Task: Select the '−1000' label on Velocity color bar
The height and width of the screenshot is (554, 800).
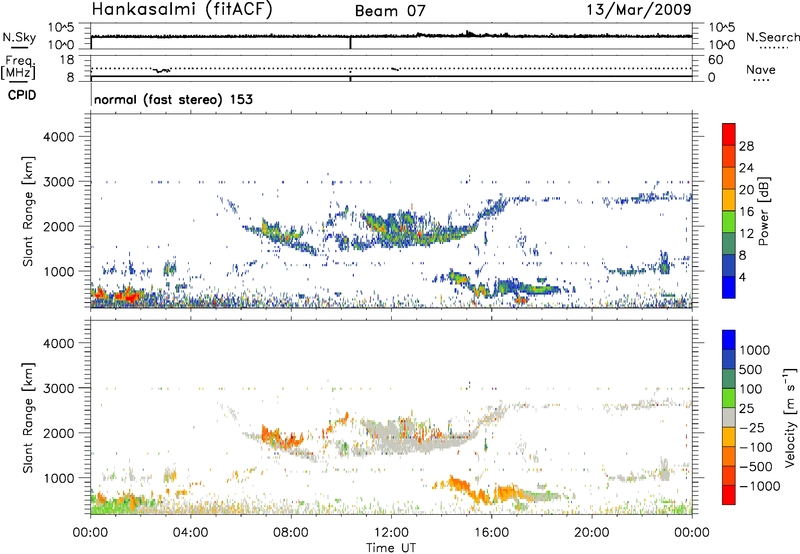Action: pos(760,486)
